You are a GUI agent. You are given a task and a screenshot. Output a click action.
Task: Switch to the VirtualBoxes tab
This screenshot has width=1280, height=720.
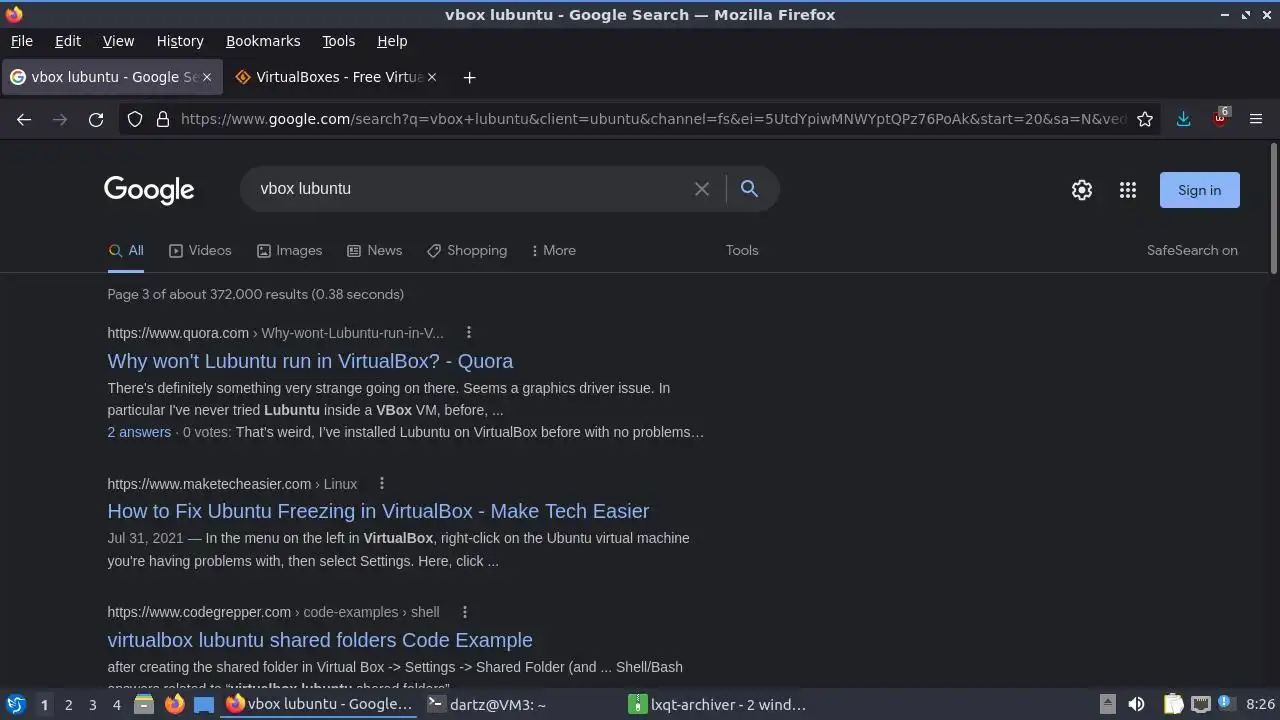click(335, 77)
